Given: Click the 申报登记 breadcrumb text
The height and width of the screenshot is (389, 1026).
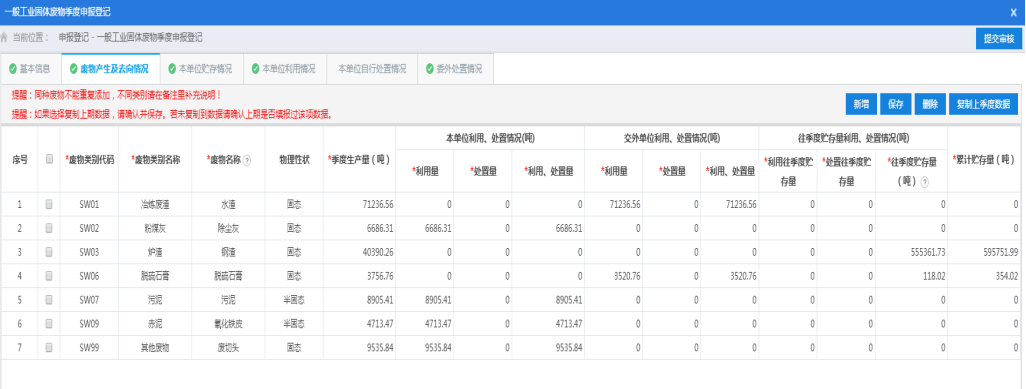Looking at the screenshot, I should [x=73, y=38].
